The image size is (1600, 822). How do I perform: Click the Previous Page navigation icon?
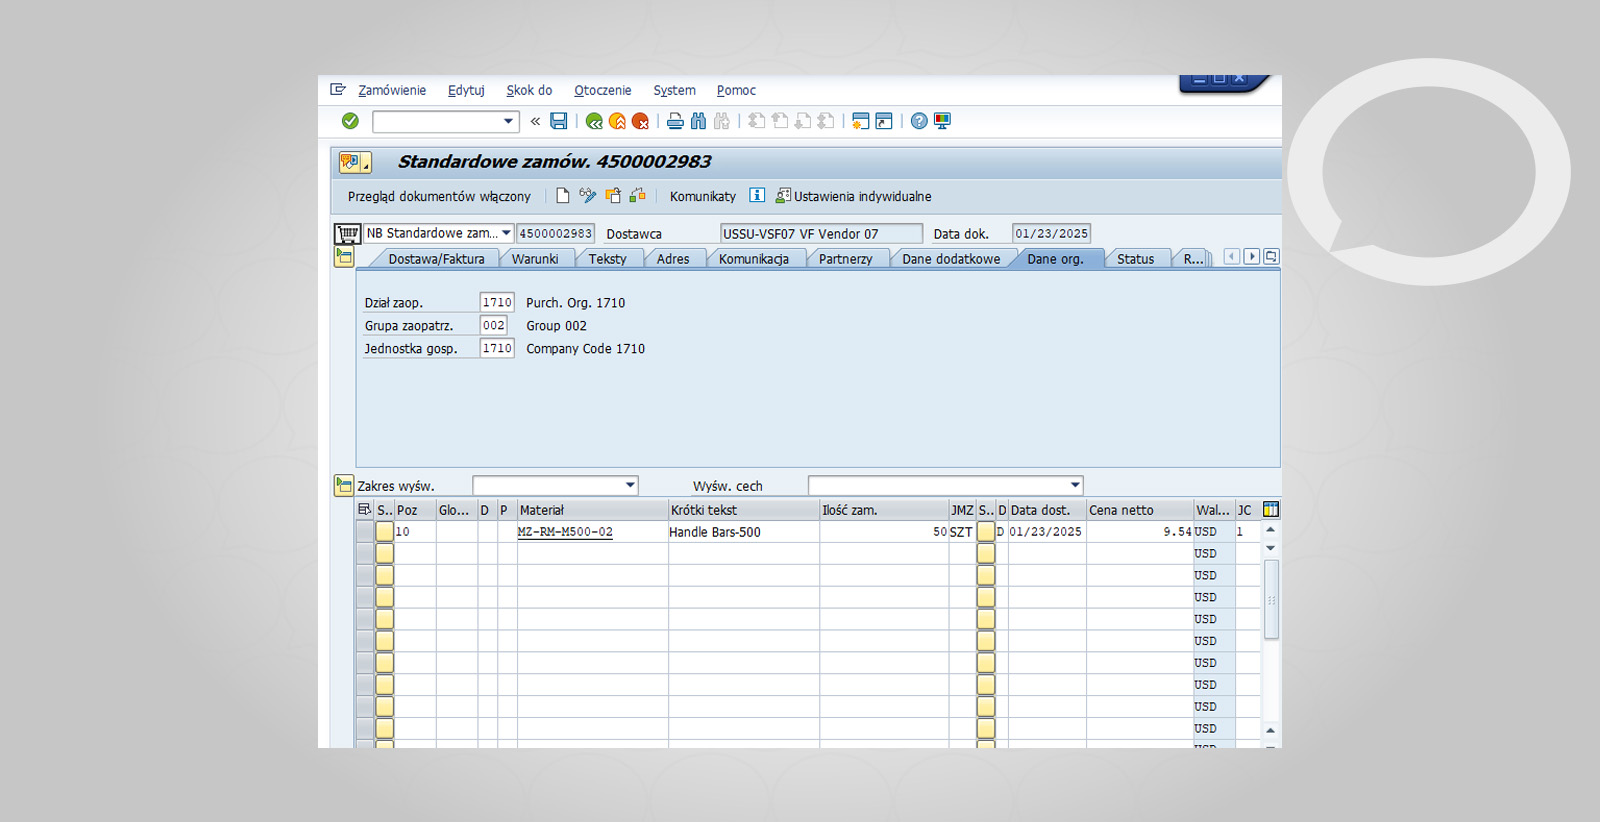pyautogui.click(x=780, y=121)
